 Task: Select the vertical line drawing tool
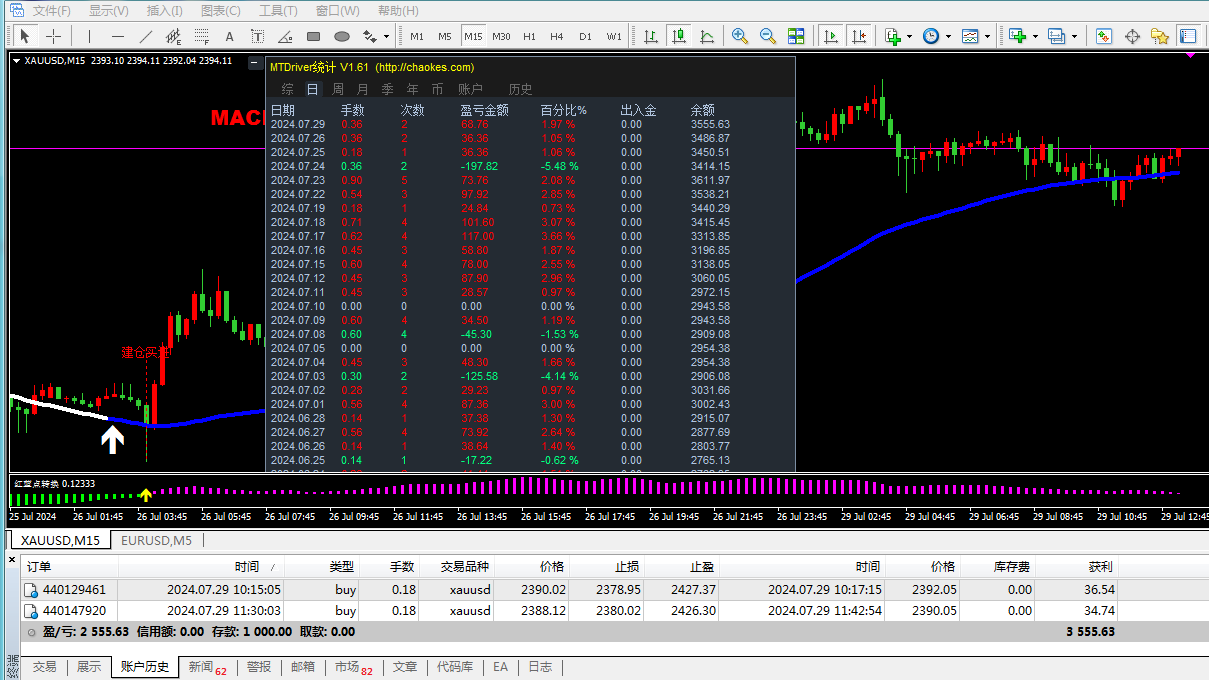coord(89,36)
